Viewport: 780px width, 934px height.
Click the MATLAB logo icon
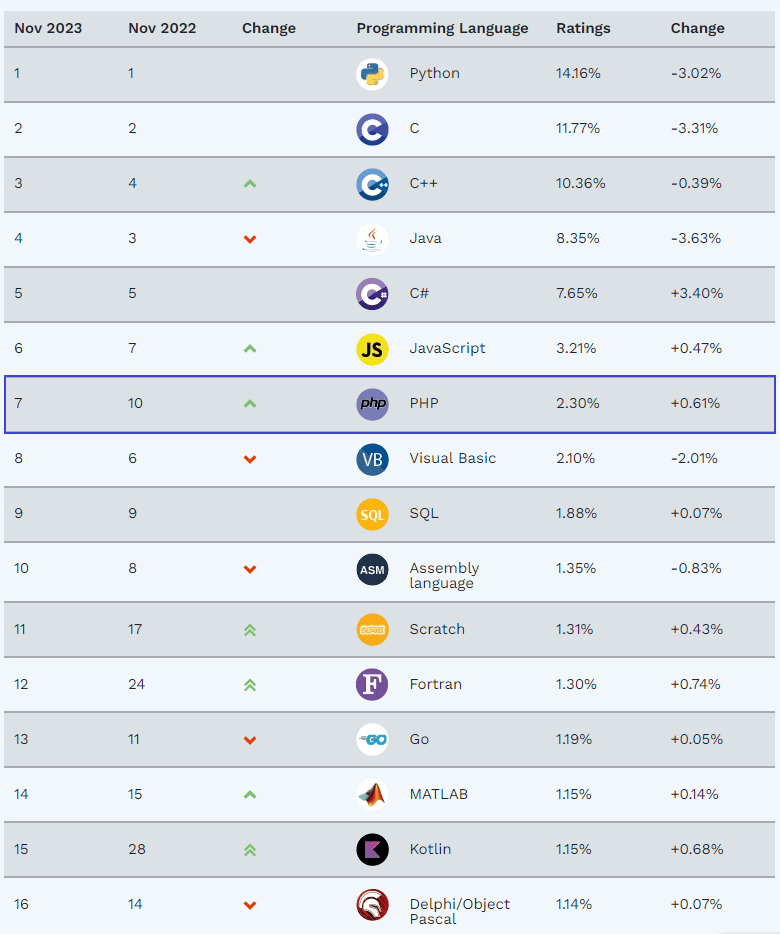coord(372,795)
